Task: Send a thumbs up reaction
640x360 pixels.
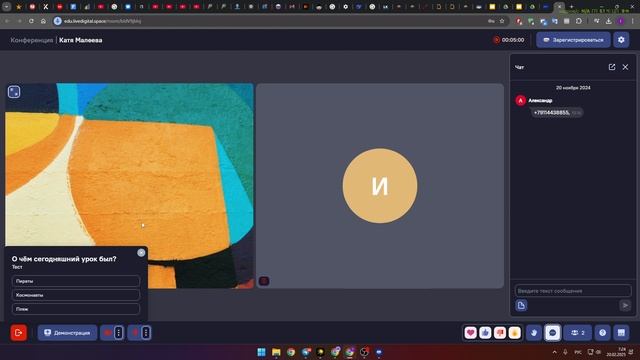Action: click(485, 333)
